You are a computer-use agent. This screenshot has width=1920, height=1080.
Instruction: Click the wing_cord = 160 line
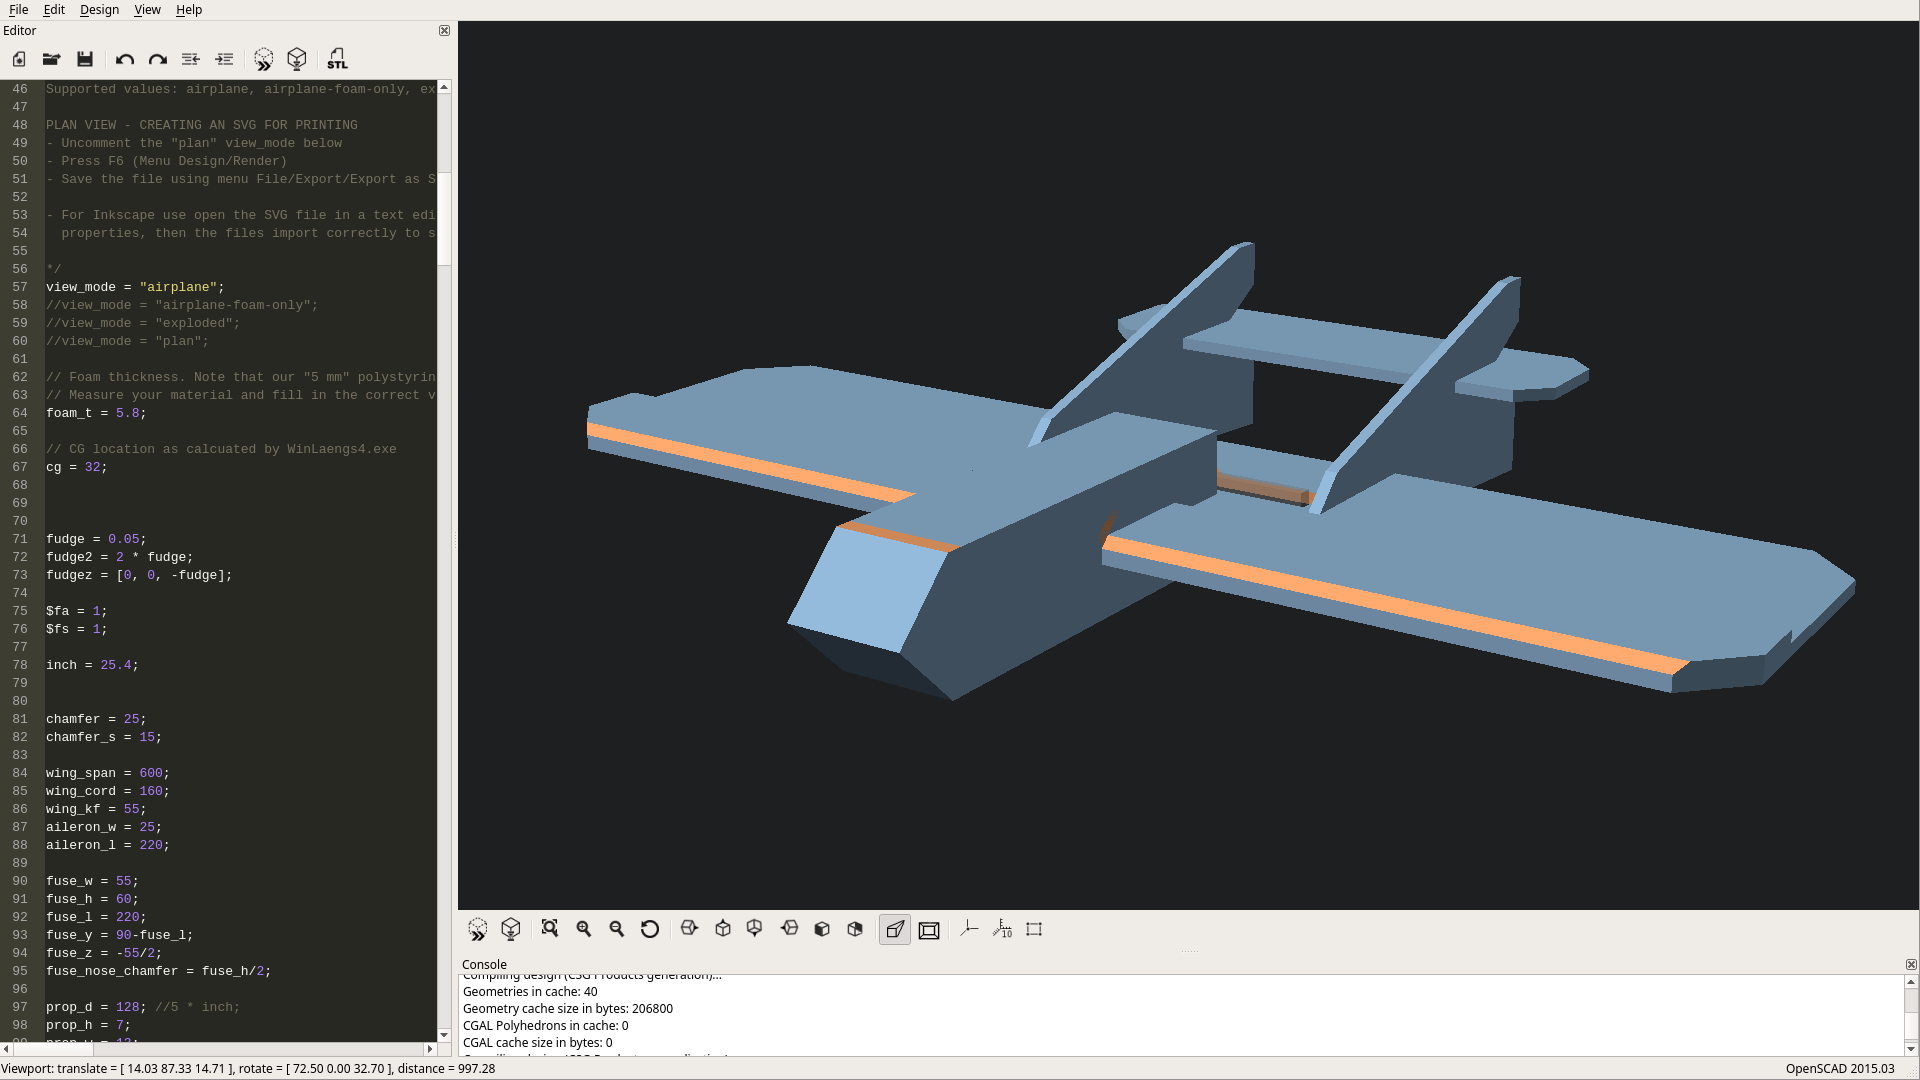(108, 791)
